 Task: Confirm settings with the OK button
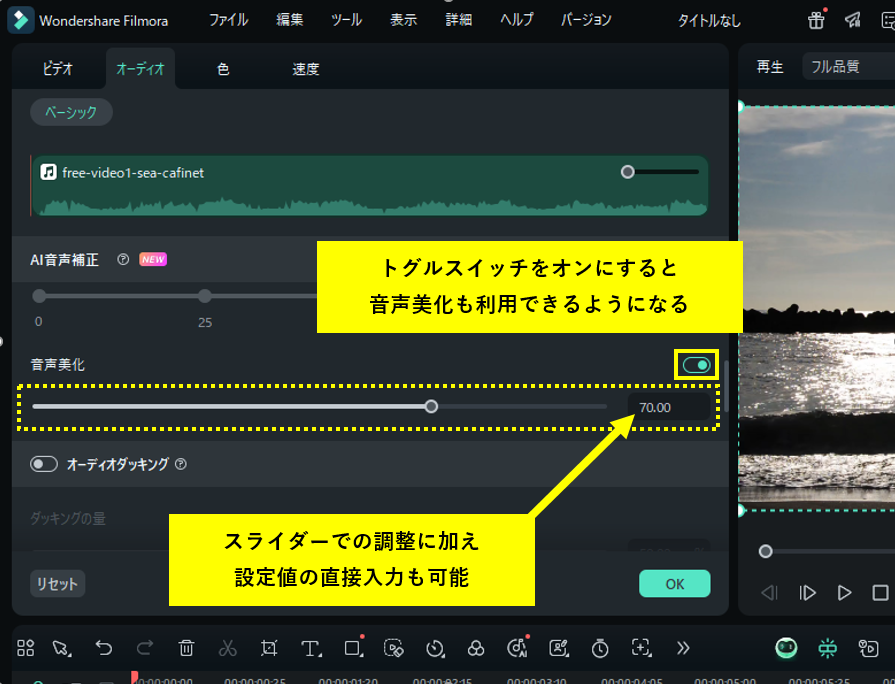click(674, 583)
